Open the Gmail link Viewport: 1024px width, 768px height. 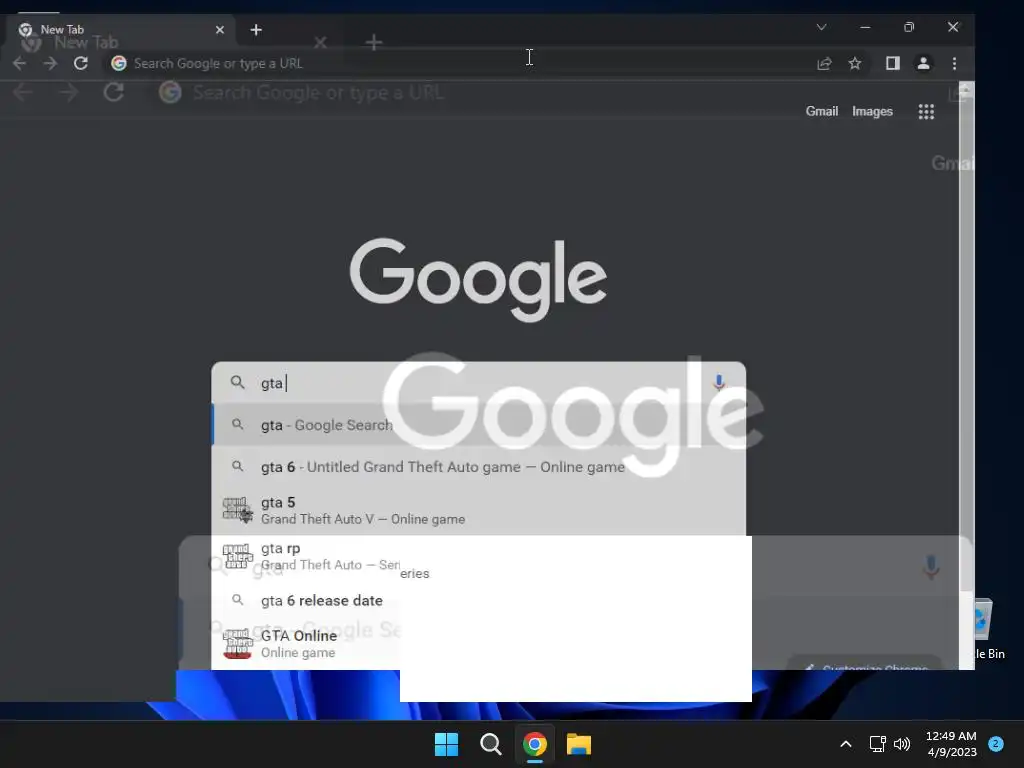[x=822, y=112]
